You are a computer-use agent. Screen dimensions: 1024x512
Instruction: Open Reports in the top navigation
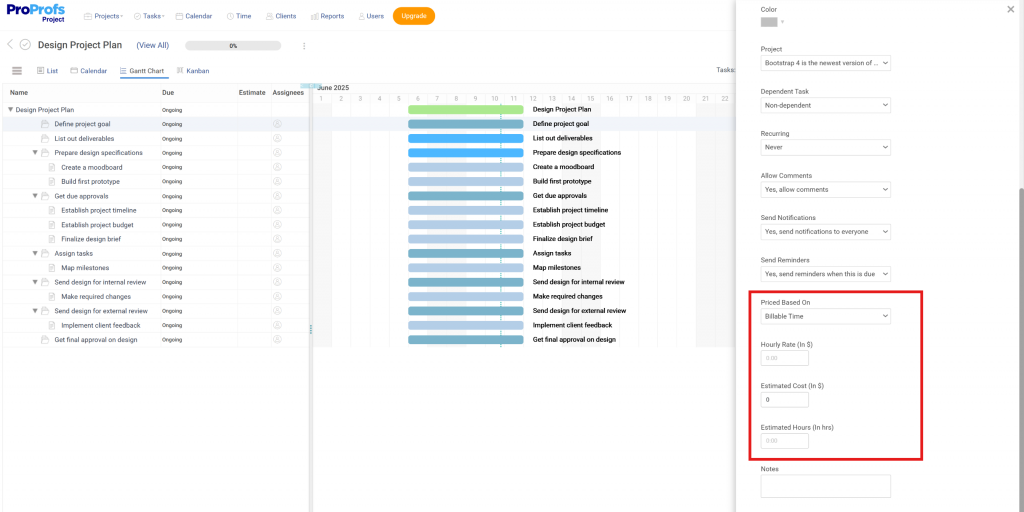pyautogui.click(x=327, y=16)
